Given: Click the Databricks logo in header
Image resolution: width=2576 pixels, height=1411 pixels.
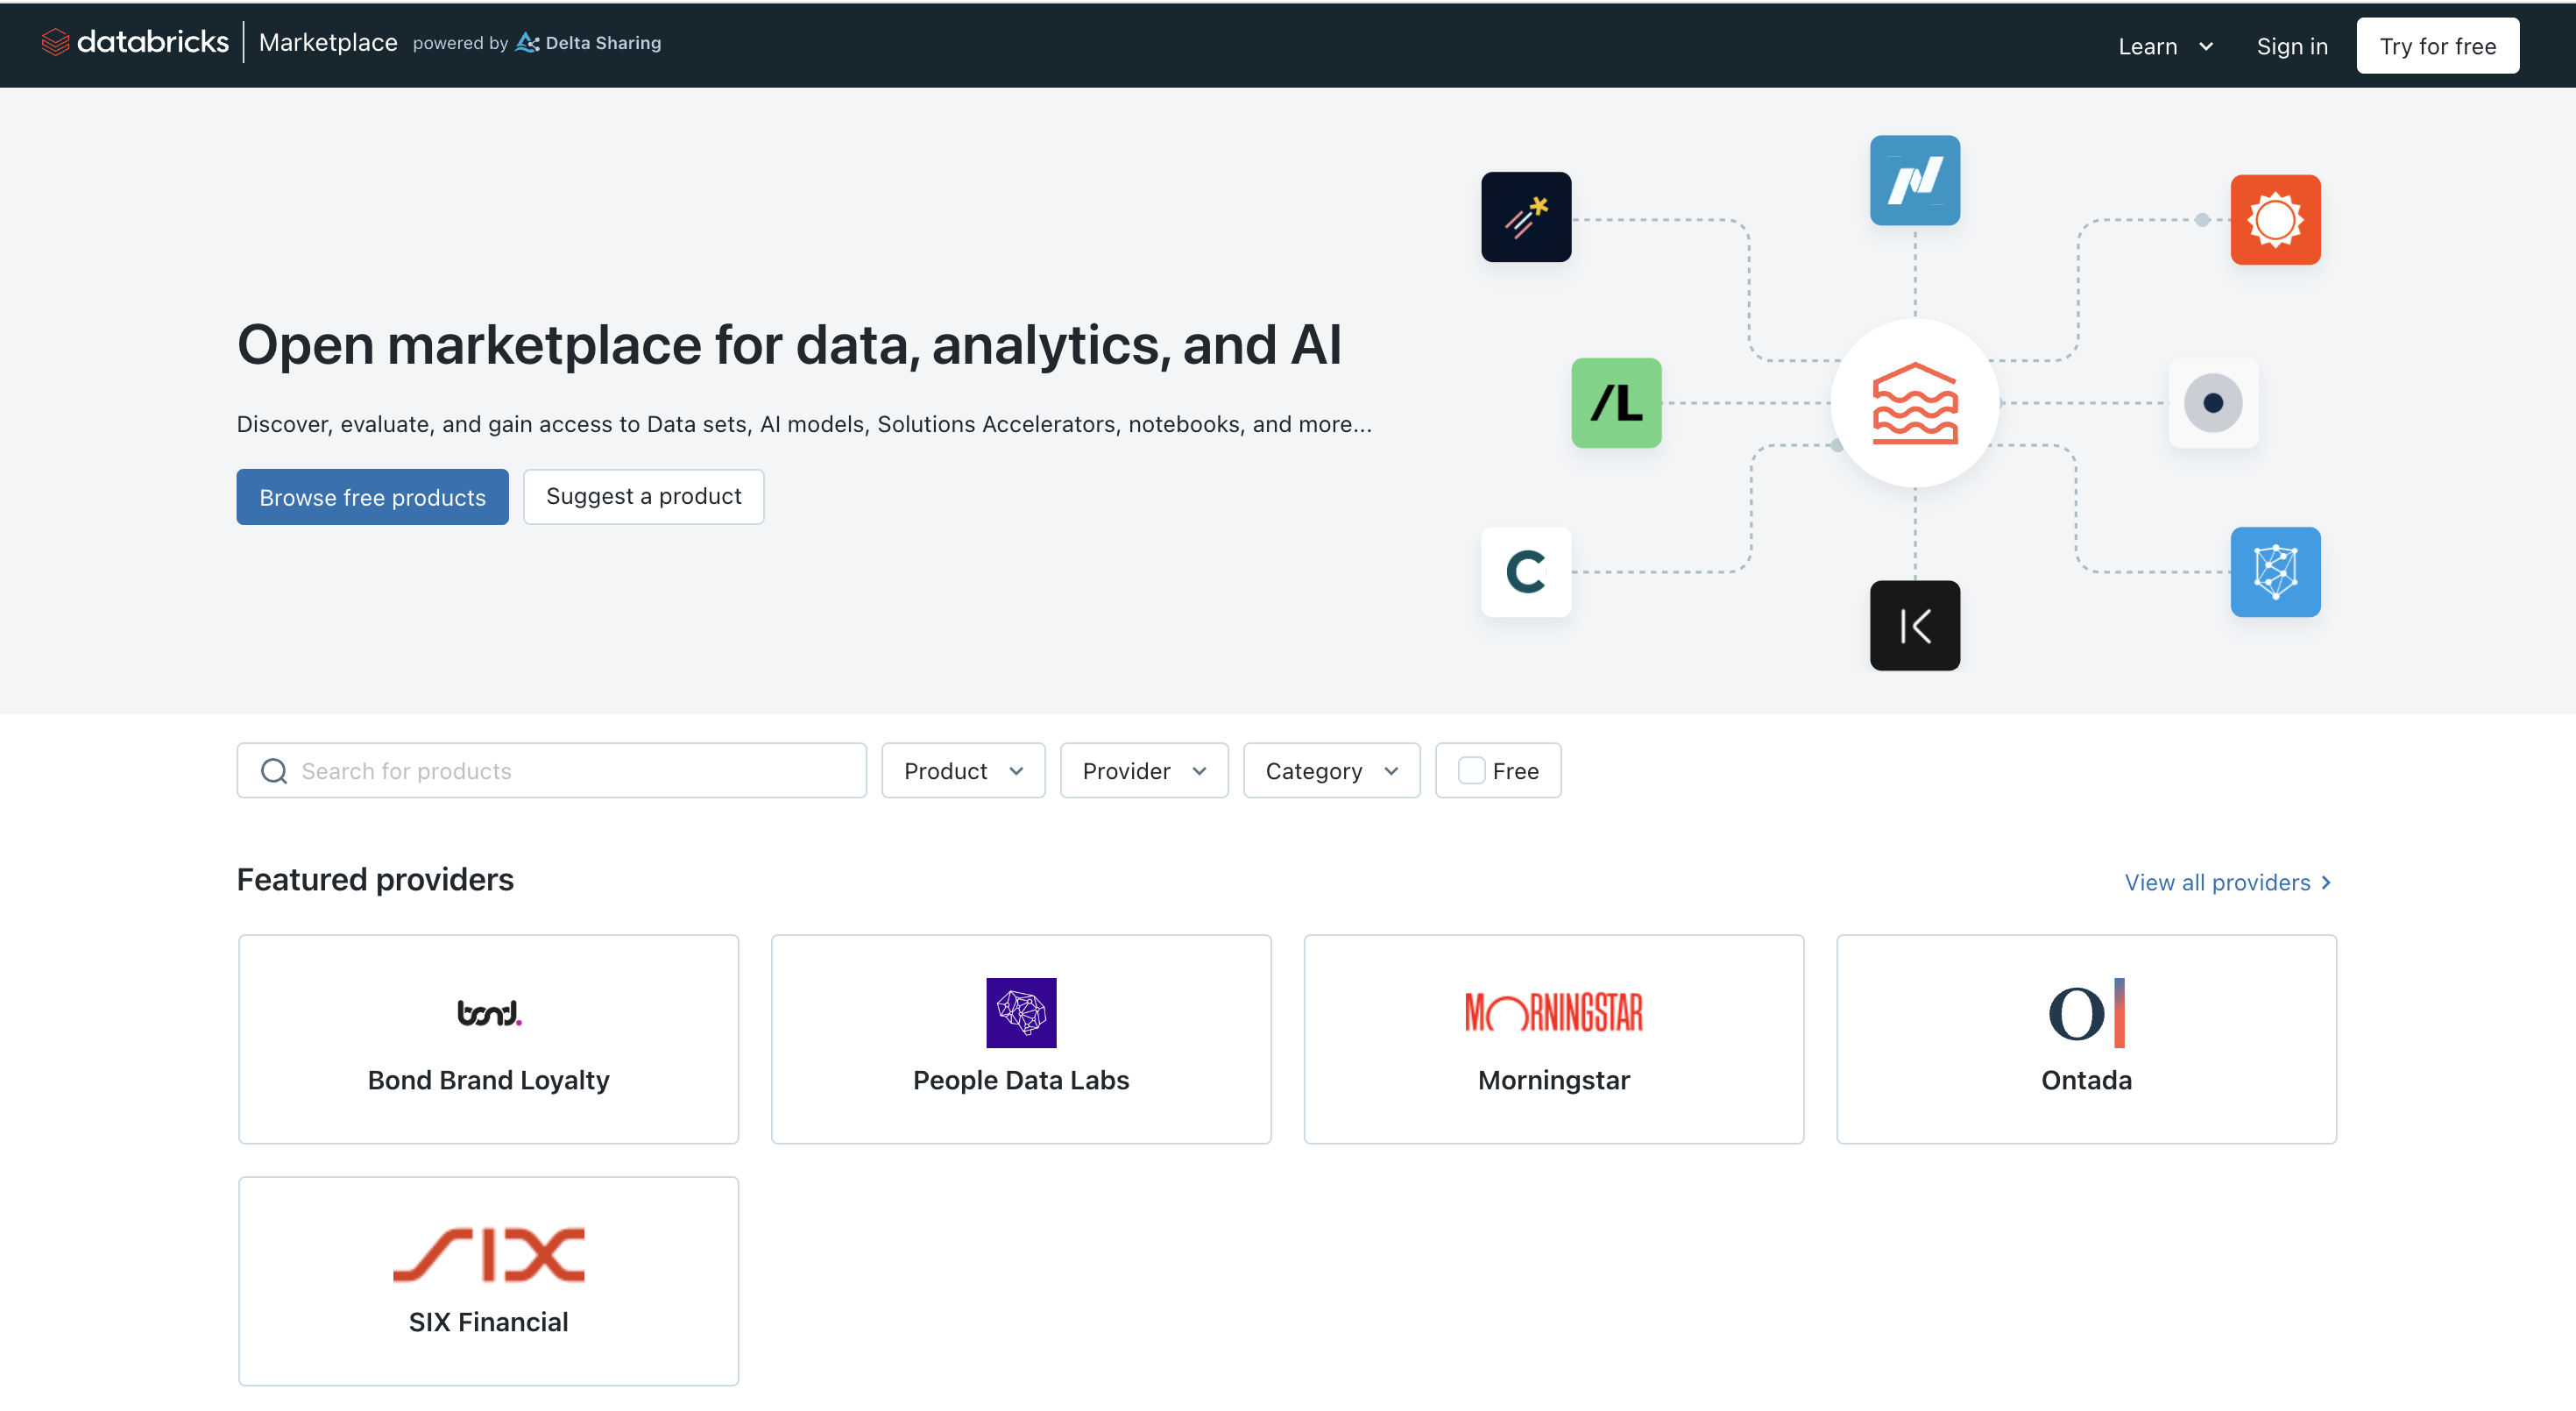Looking at the screenshot, I should (135, 42).
